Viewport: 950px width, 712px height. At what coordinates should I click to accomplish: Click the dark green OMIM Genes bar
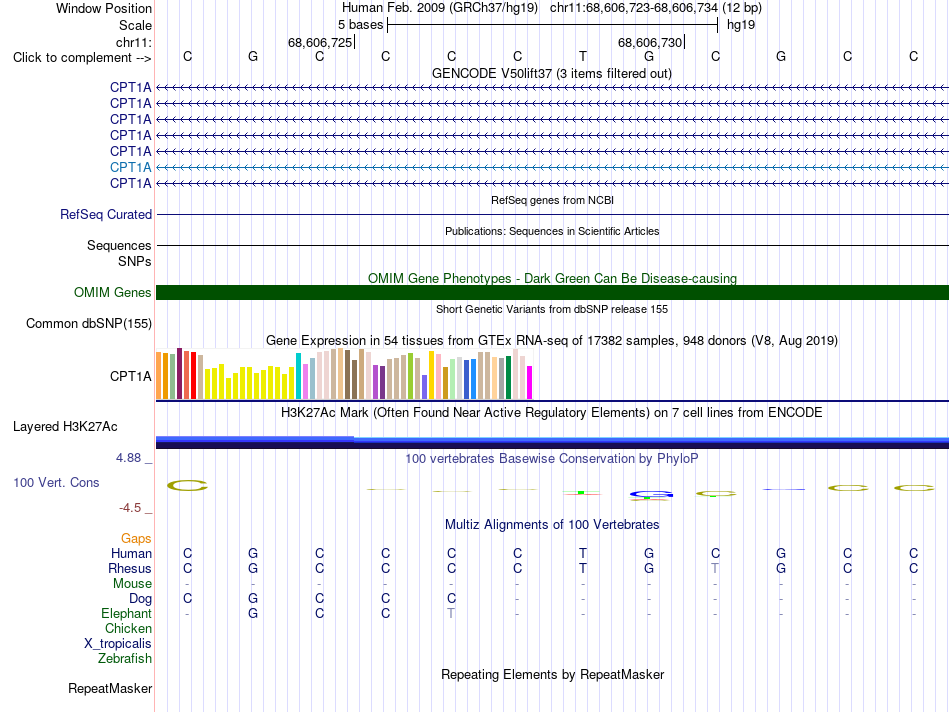click(x=552, y=293)
